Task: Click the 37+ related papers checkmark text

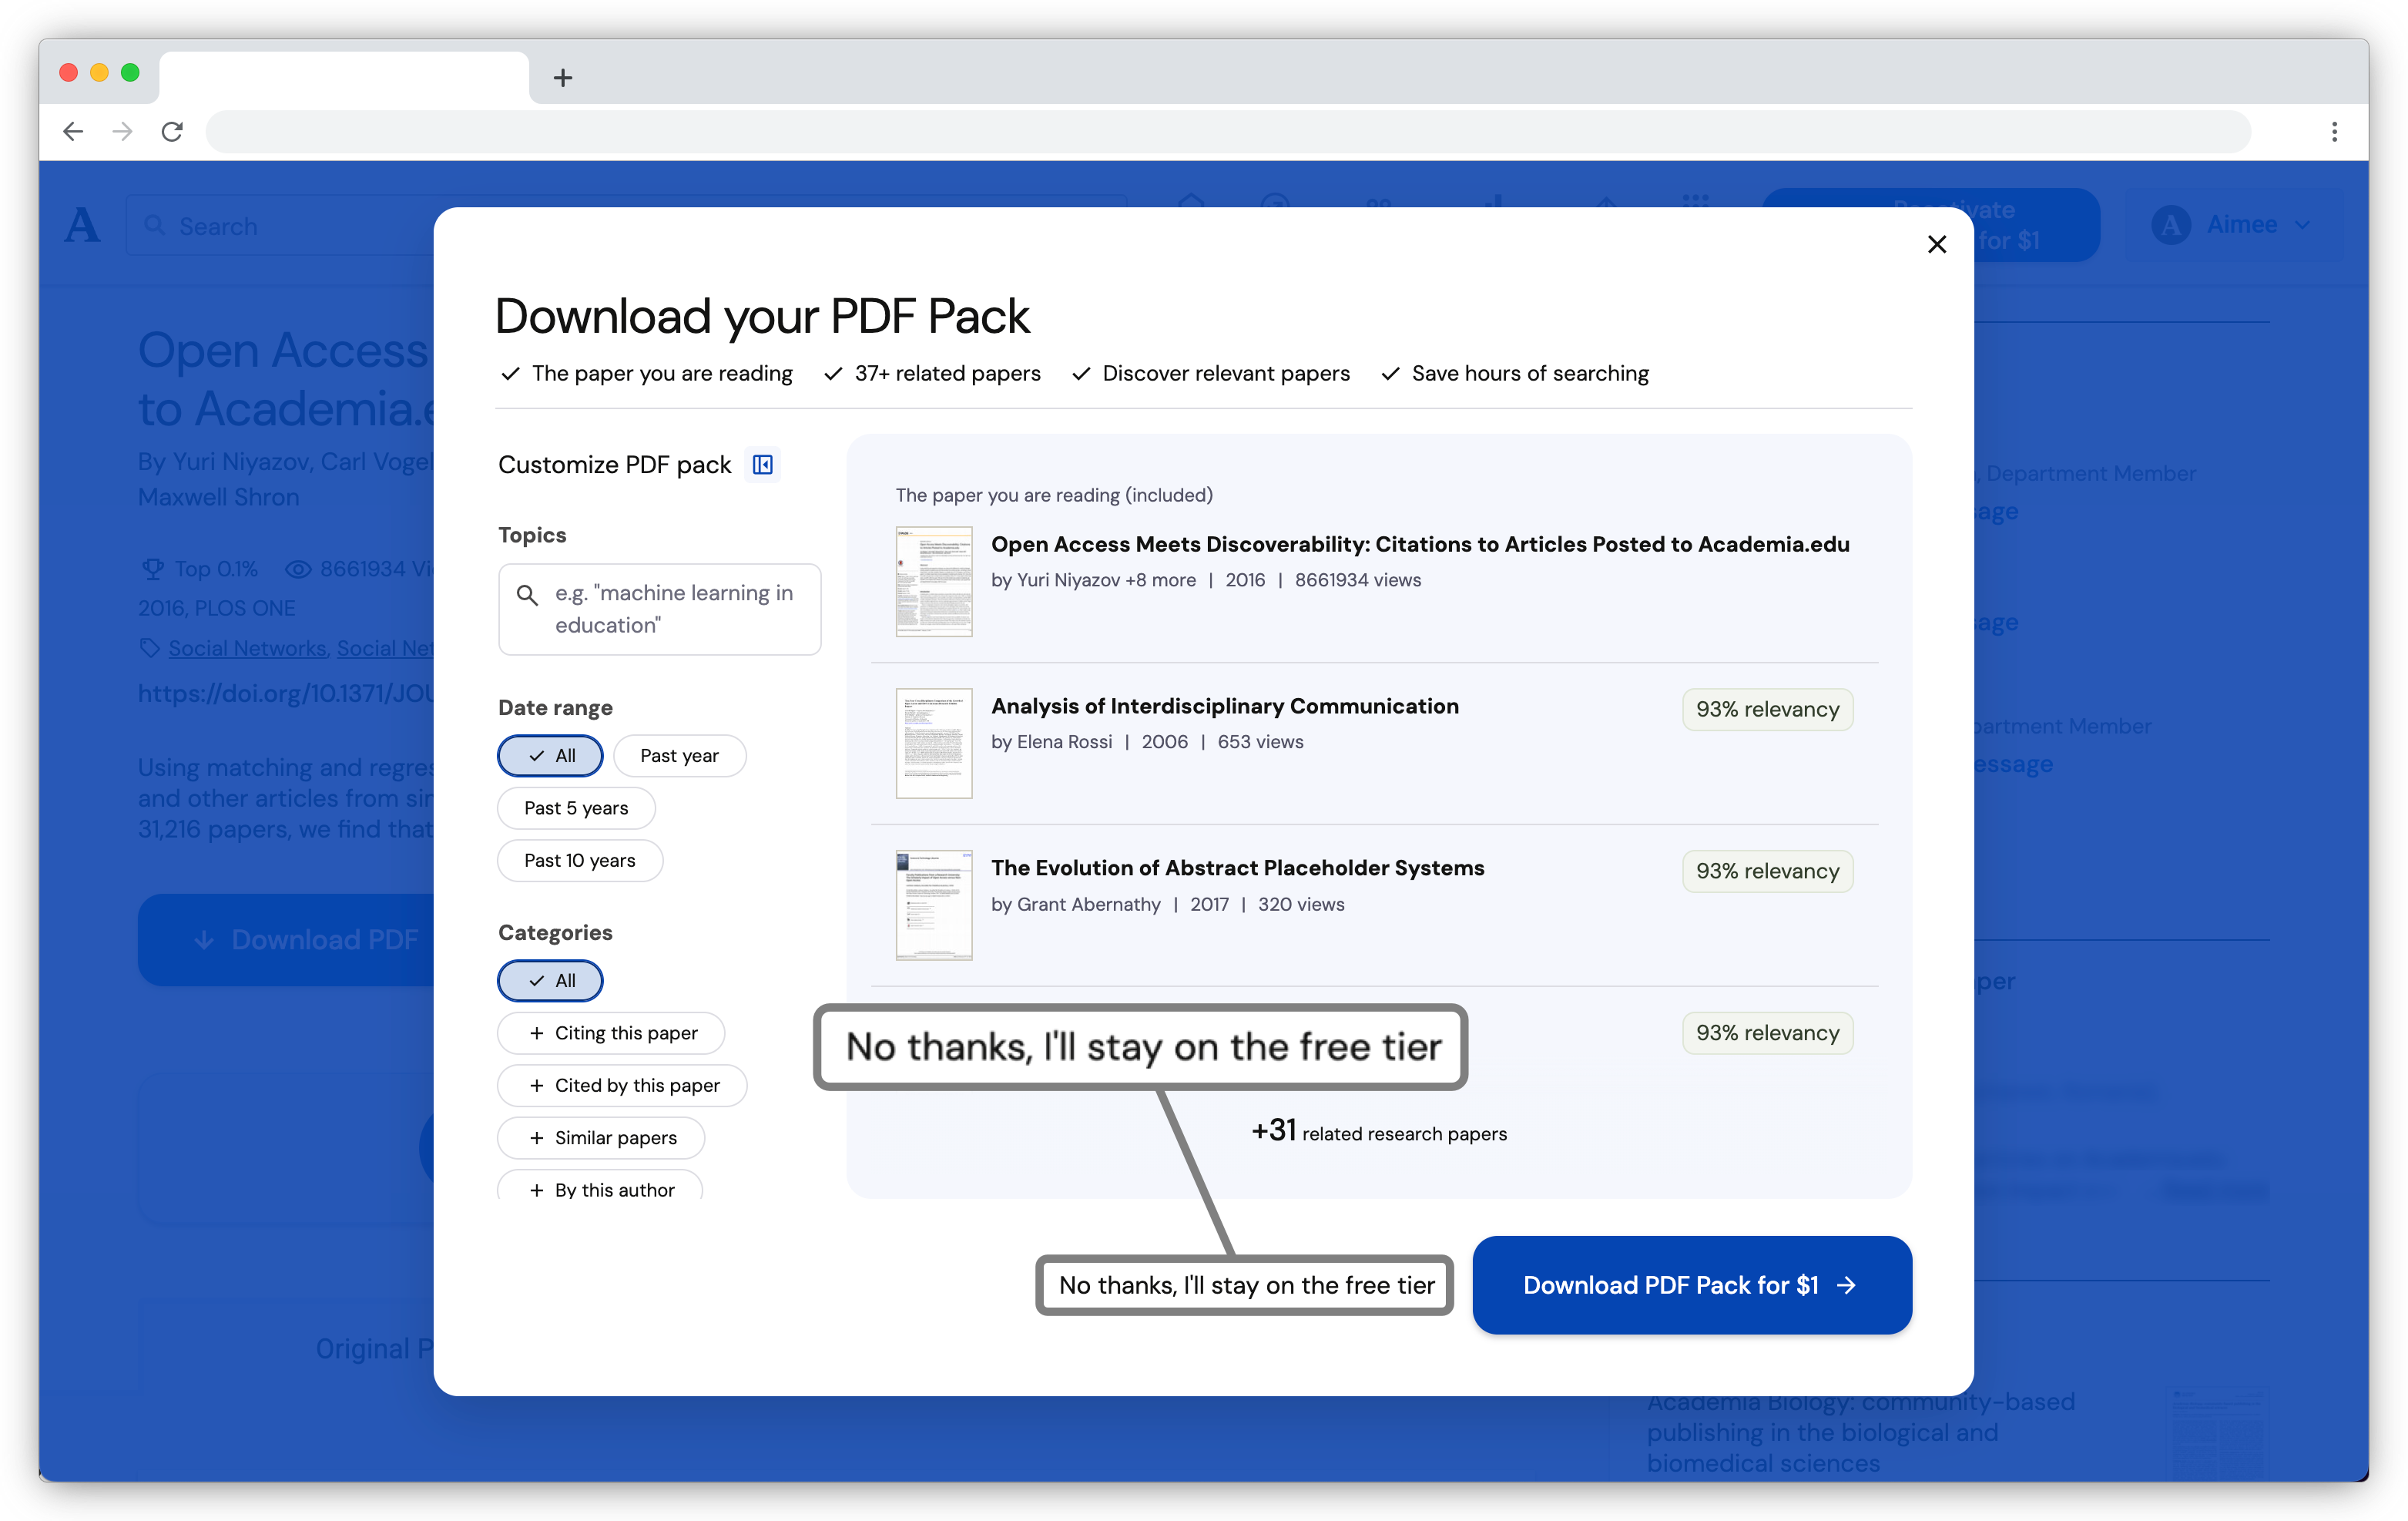Action: [933, 373]
